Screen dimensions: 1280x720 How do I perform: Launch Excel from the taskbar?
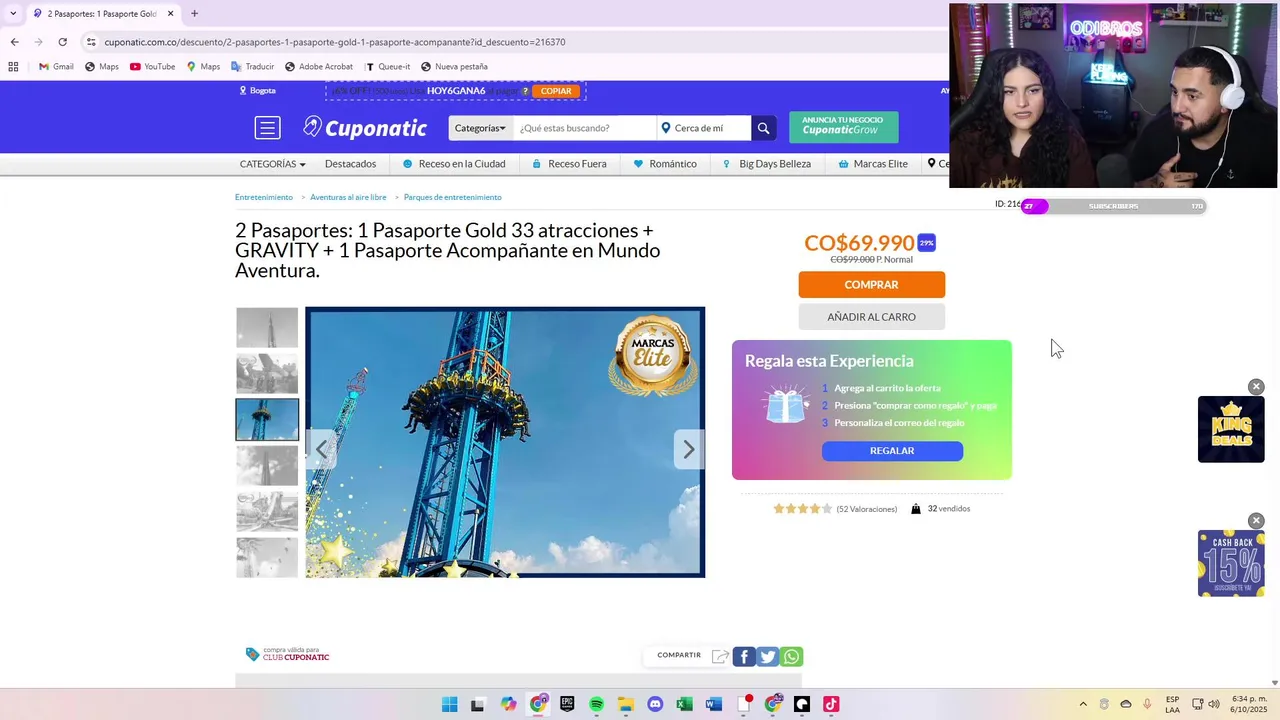pyautogui.click(x=684, y=704)
